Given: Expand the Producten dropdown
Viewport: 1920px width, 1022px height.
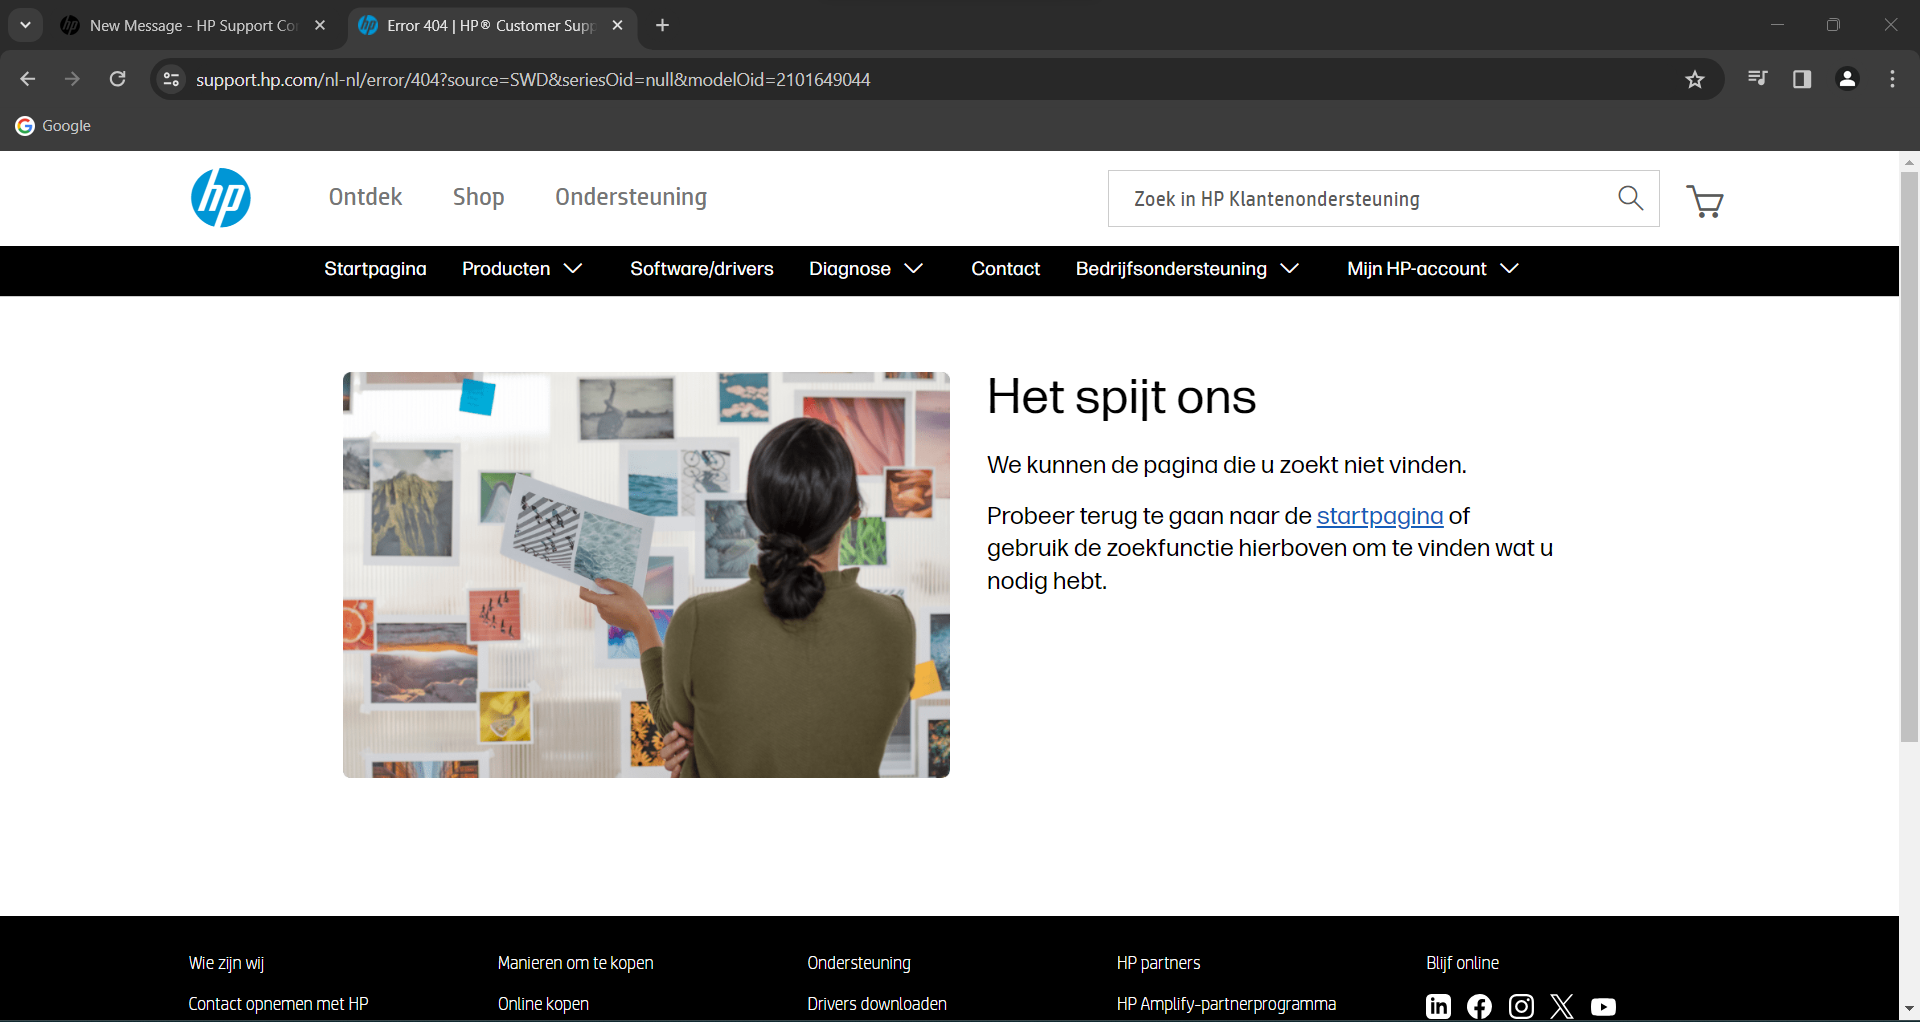Looking at the screenshot, I should click(522, 269).
